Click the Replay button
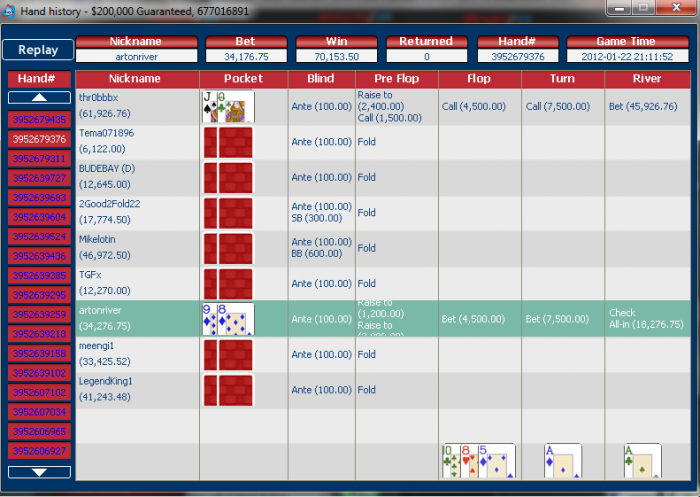 click(38, 50)
